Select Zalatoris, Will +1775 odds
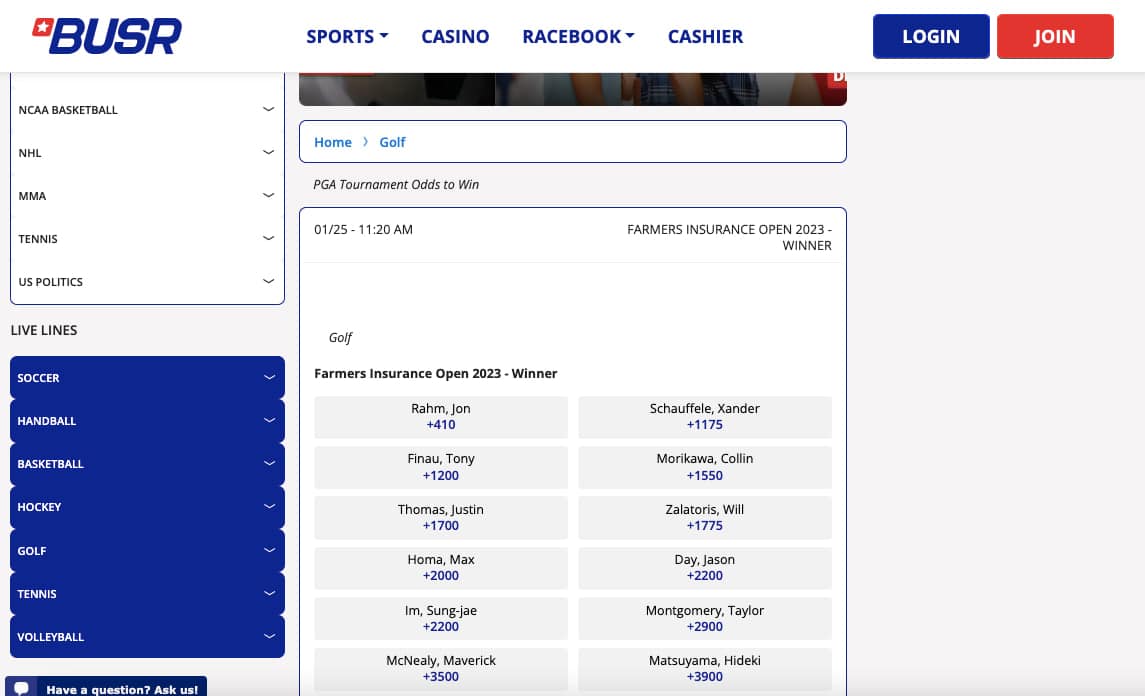1145x696 pixels. tap(705, 518)
